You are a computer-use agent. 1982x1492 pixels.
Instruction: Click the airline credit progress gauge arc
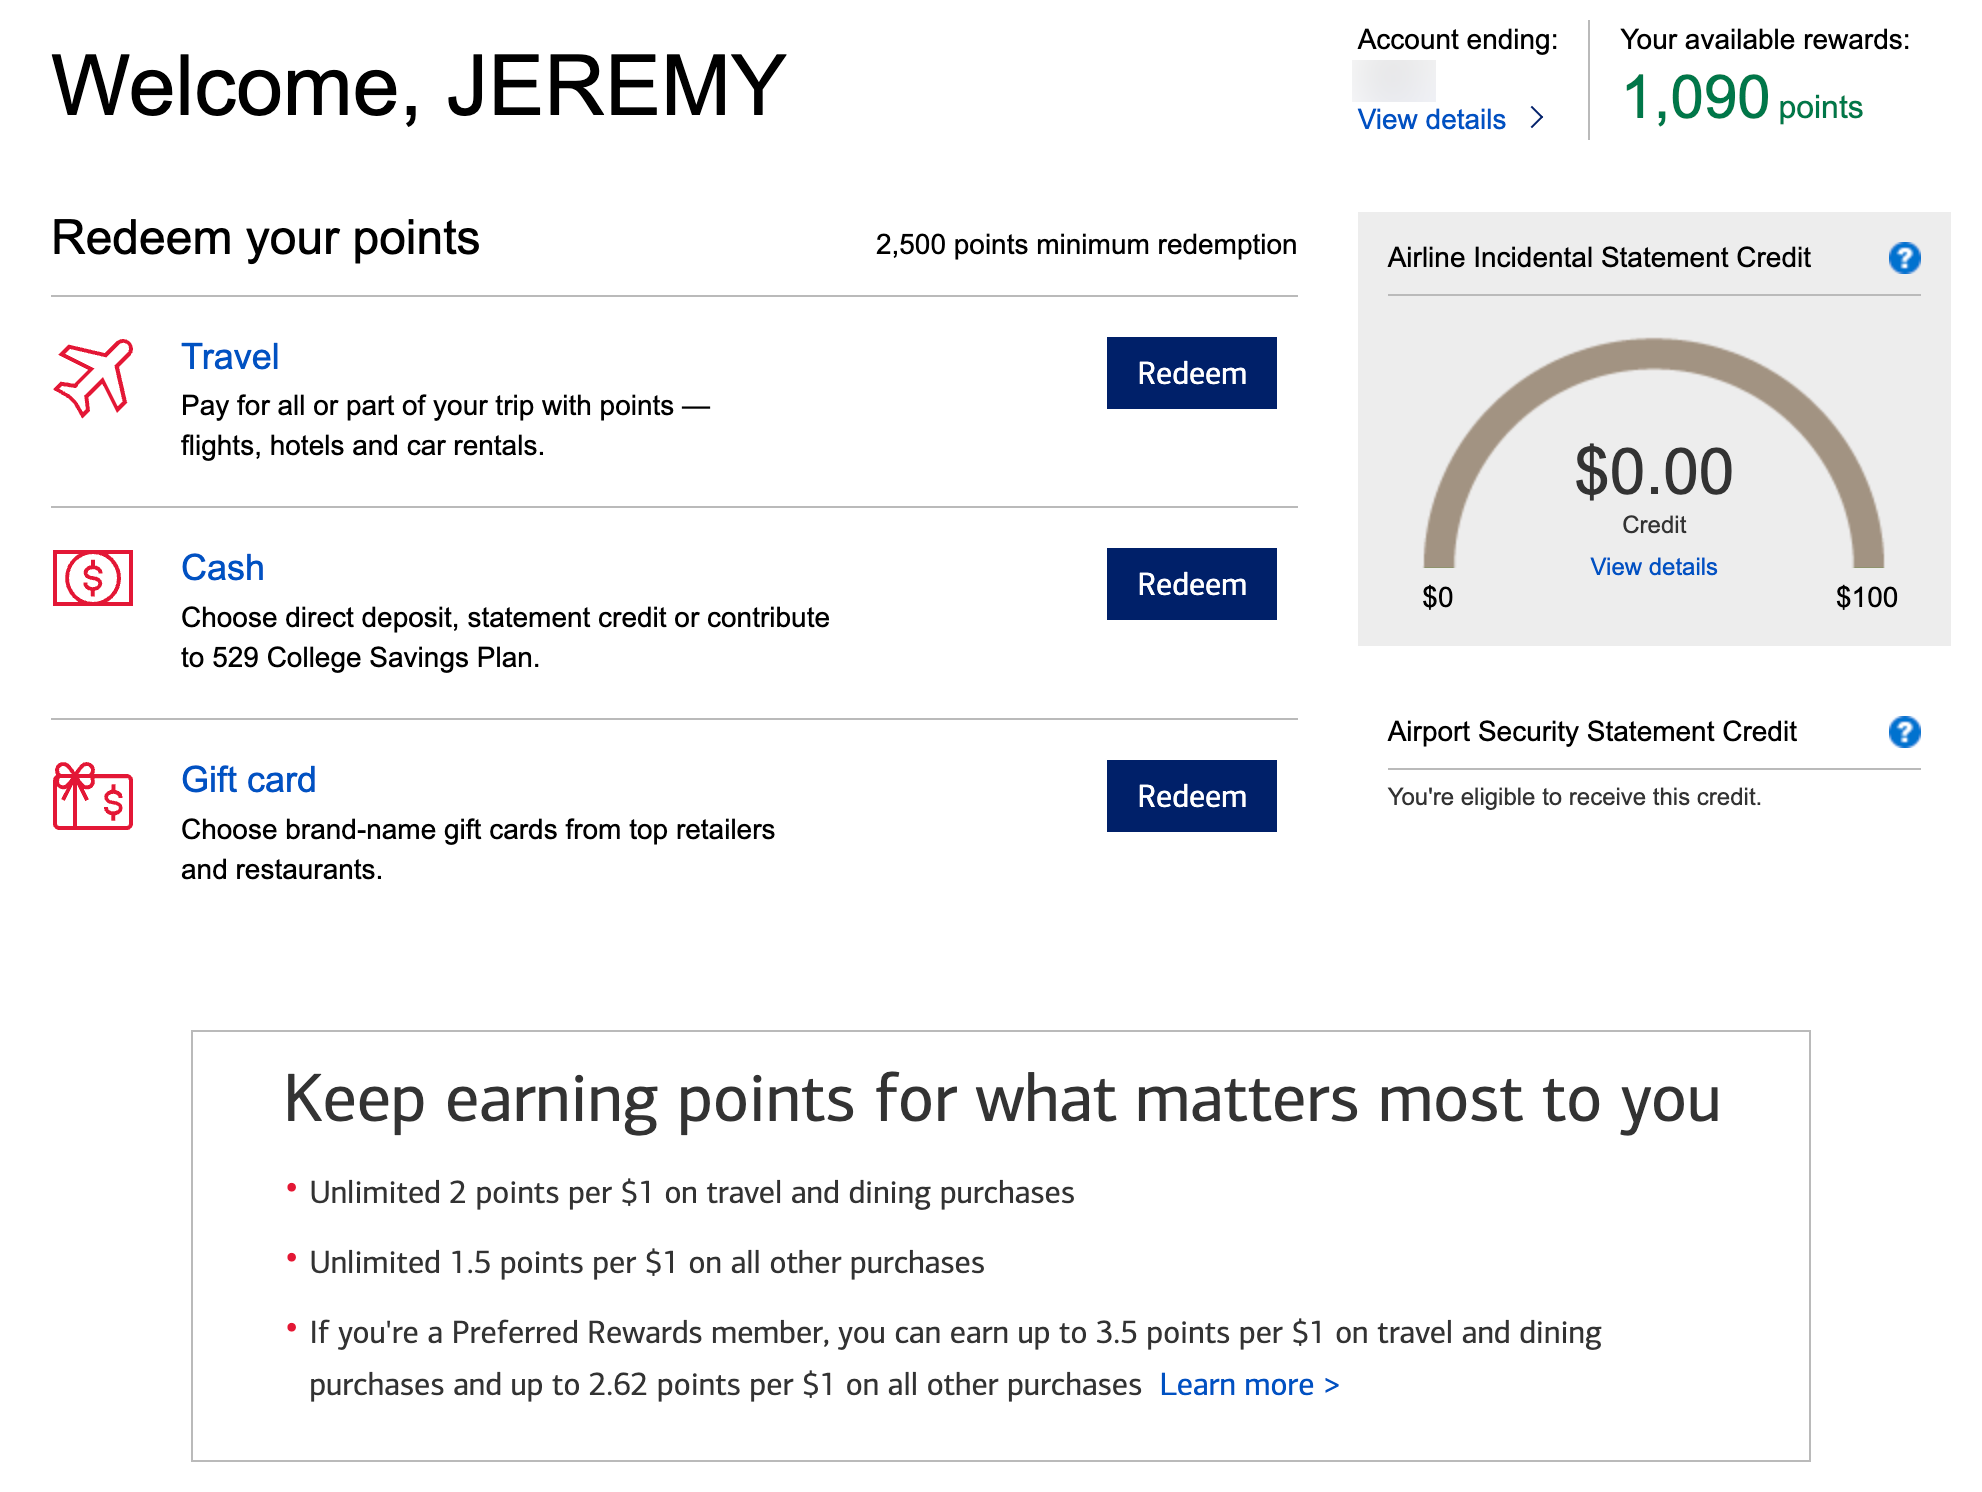(1654, 355)
